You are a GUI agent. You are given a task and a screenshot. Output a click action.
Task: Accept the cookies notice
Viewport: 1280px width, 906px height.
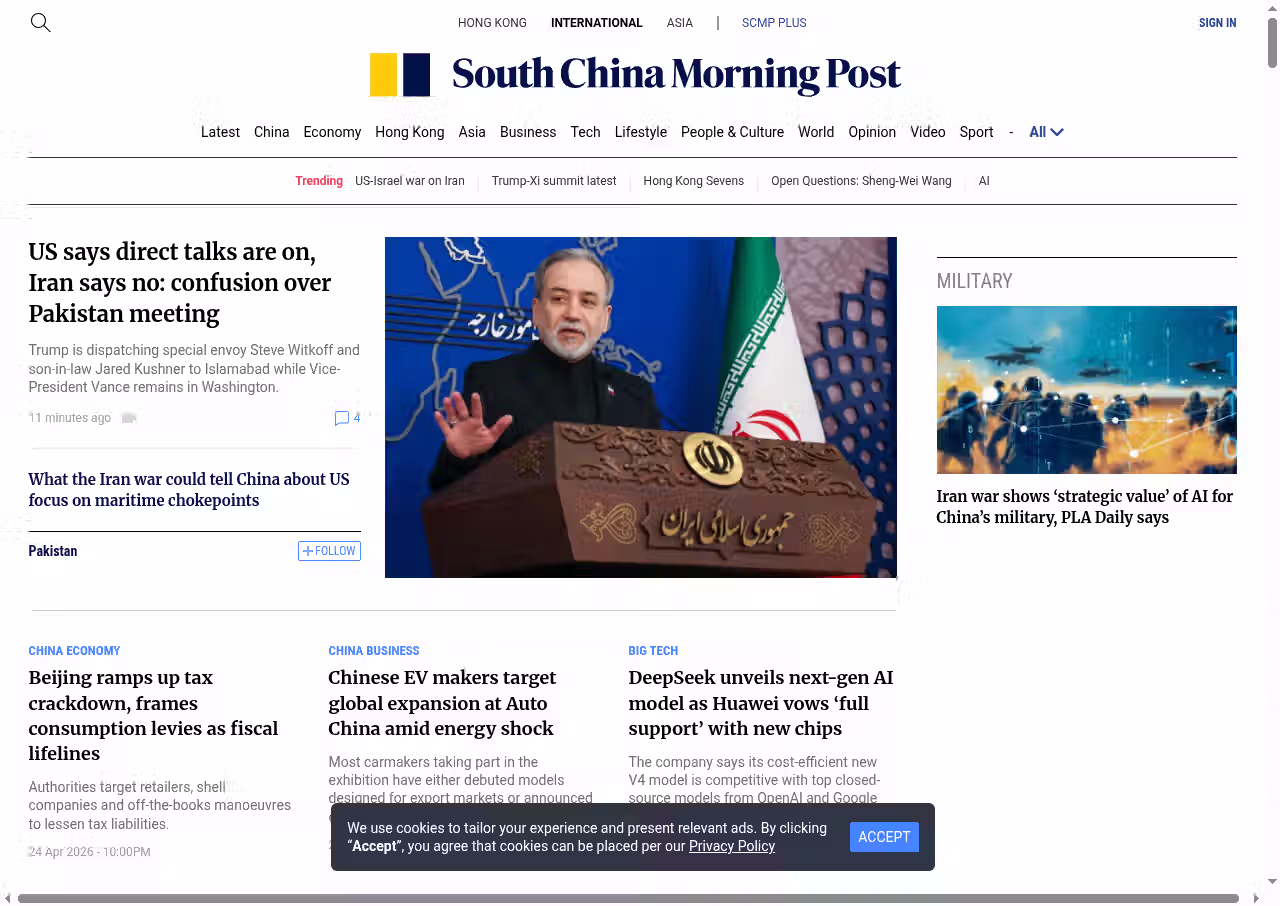coord(884,837)
